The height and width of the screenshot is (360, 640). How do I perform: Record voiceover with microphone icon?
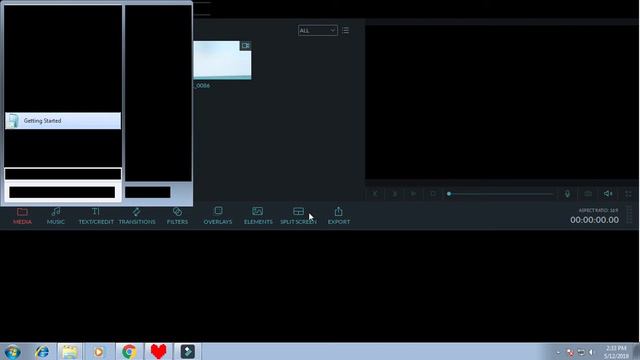pos(567,194)
